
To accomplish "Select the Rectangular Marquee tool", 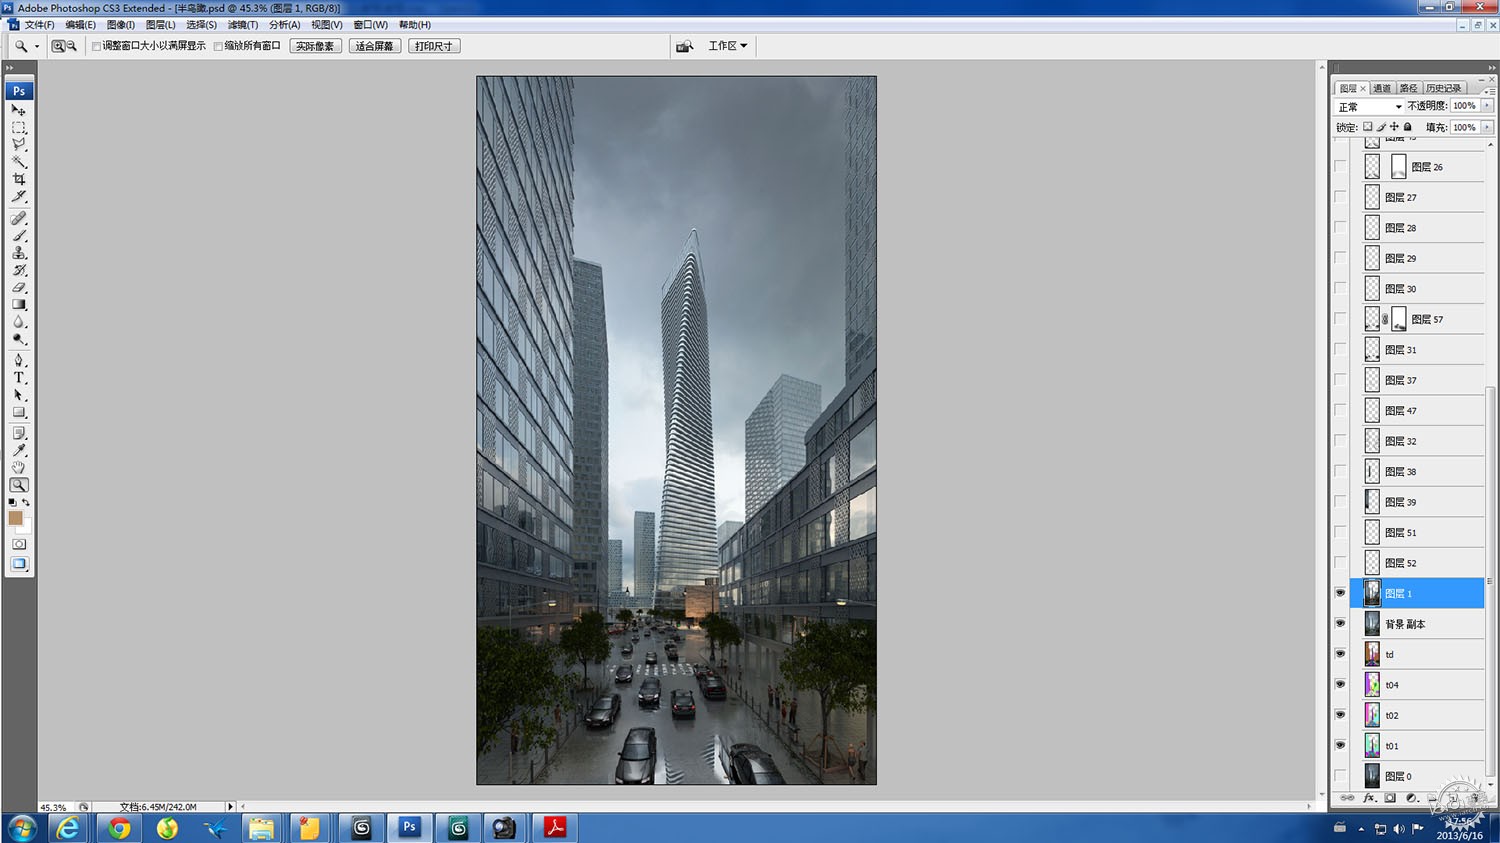I will (x=19, y=128).
